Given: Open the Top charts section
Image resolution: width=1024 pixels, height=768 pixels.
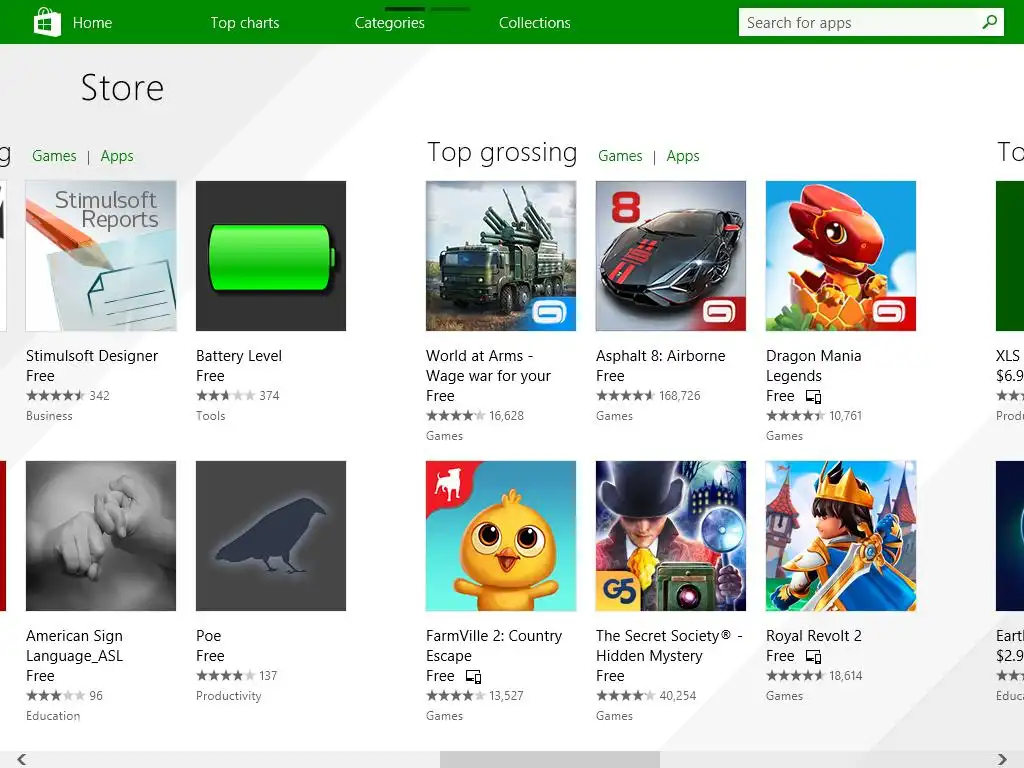Looking at the screenshot, I should click(244, 23).
